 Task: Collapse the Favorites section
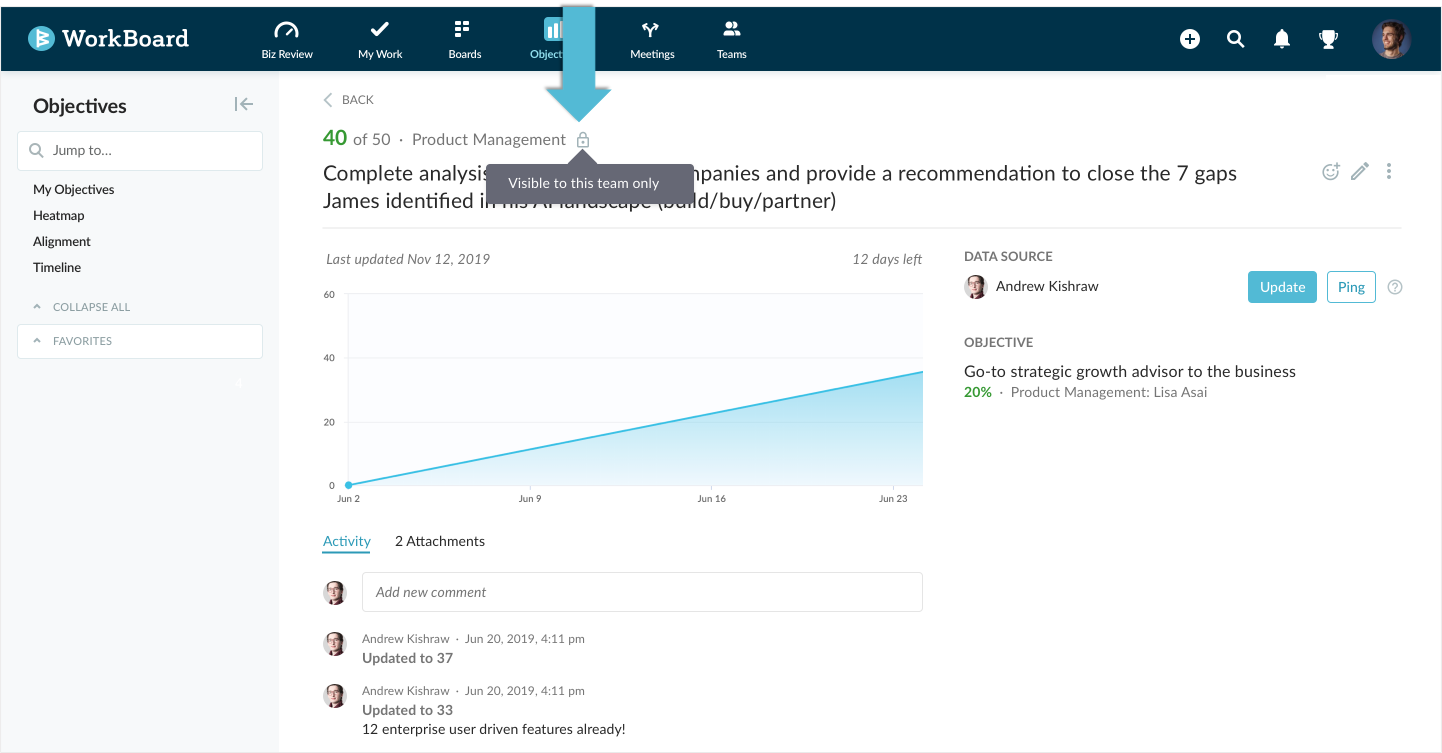pyautogui.click(x=140, y=341)
